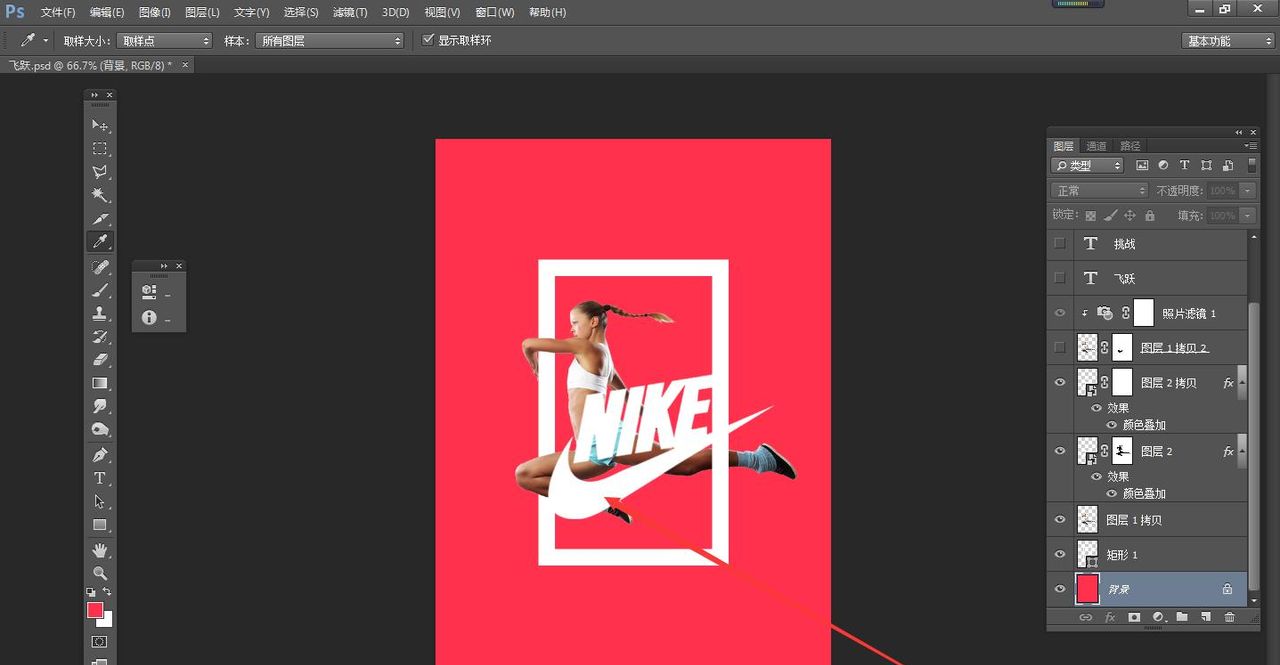The height and width of the screenshot is (665, 1280).
Task: Hide the 矩形 1 layer
Action: coord(1060,555)
